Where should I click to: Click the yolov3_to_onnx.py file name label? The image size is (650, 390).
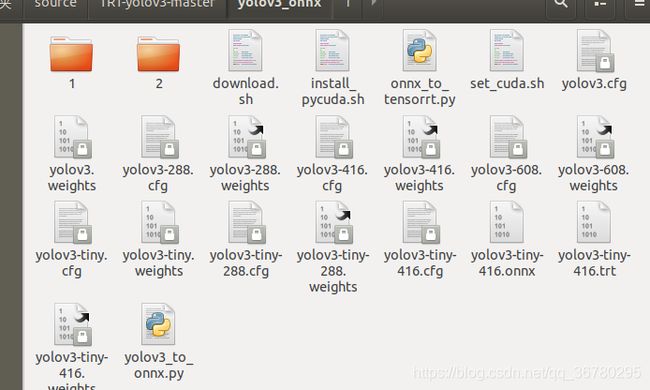[159, 365]
